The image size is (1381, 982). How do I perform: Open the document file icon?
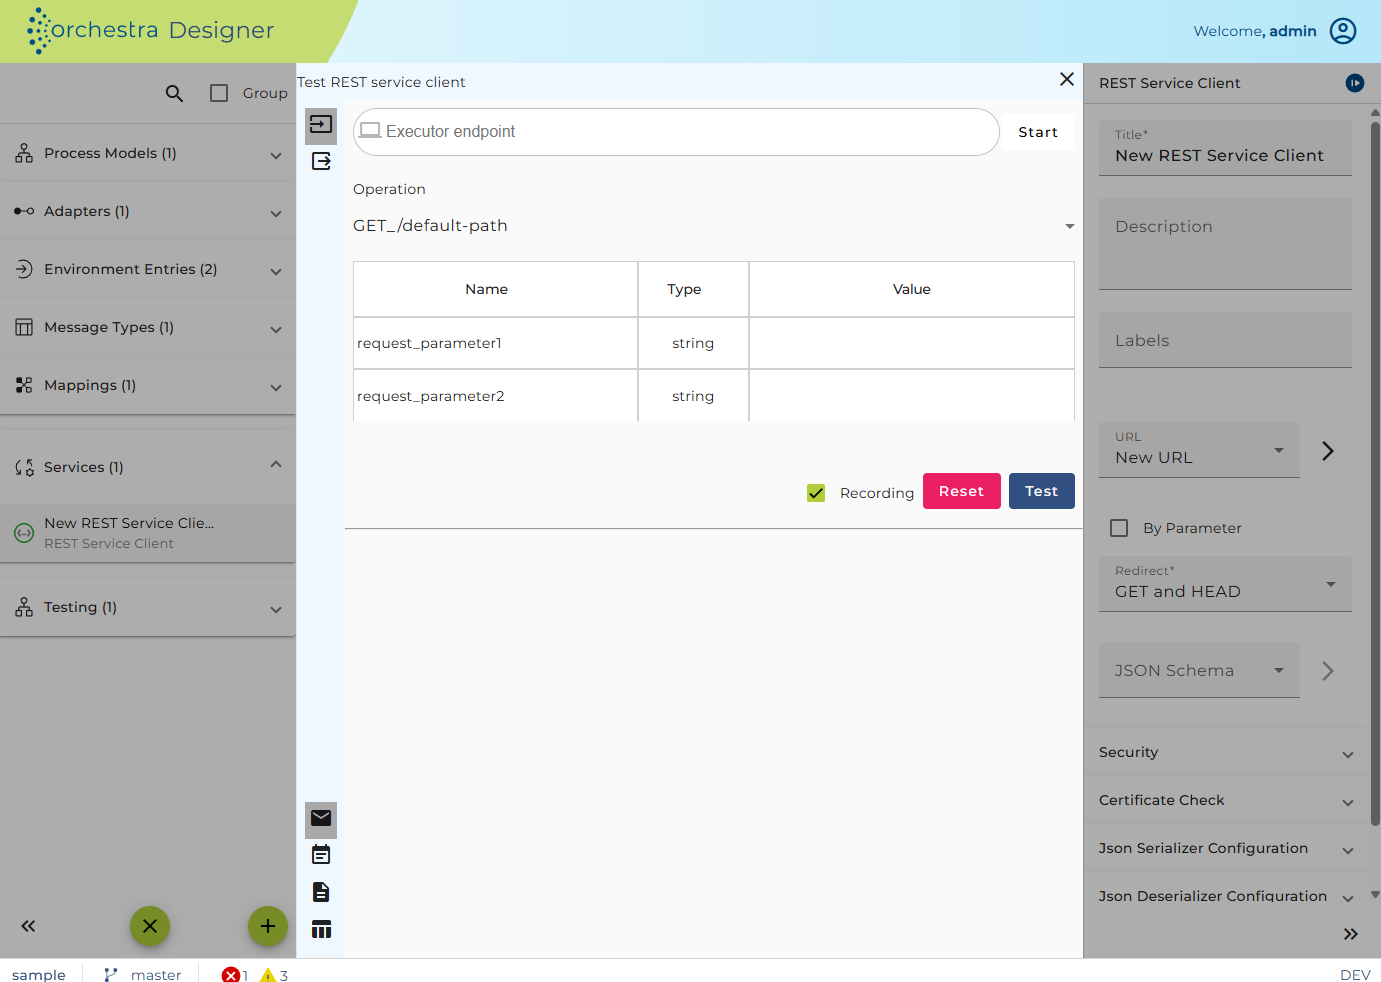point(321,892)
